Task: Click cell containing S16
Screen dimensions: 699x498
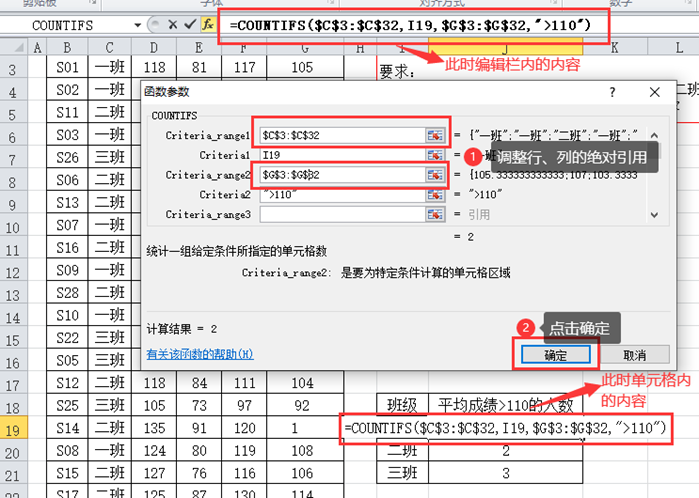Action: (67, 247)
